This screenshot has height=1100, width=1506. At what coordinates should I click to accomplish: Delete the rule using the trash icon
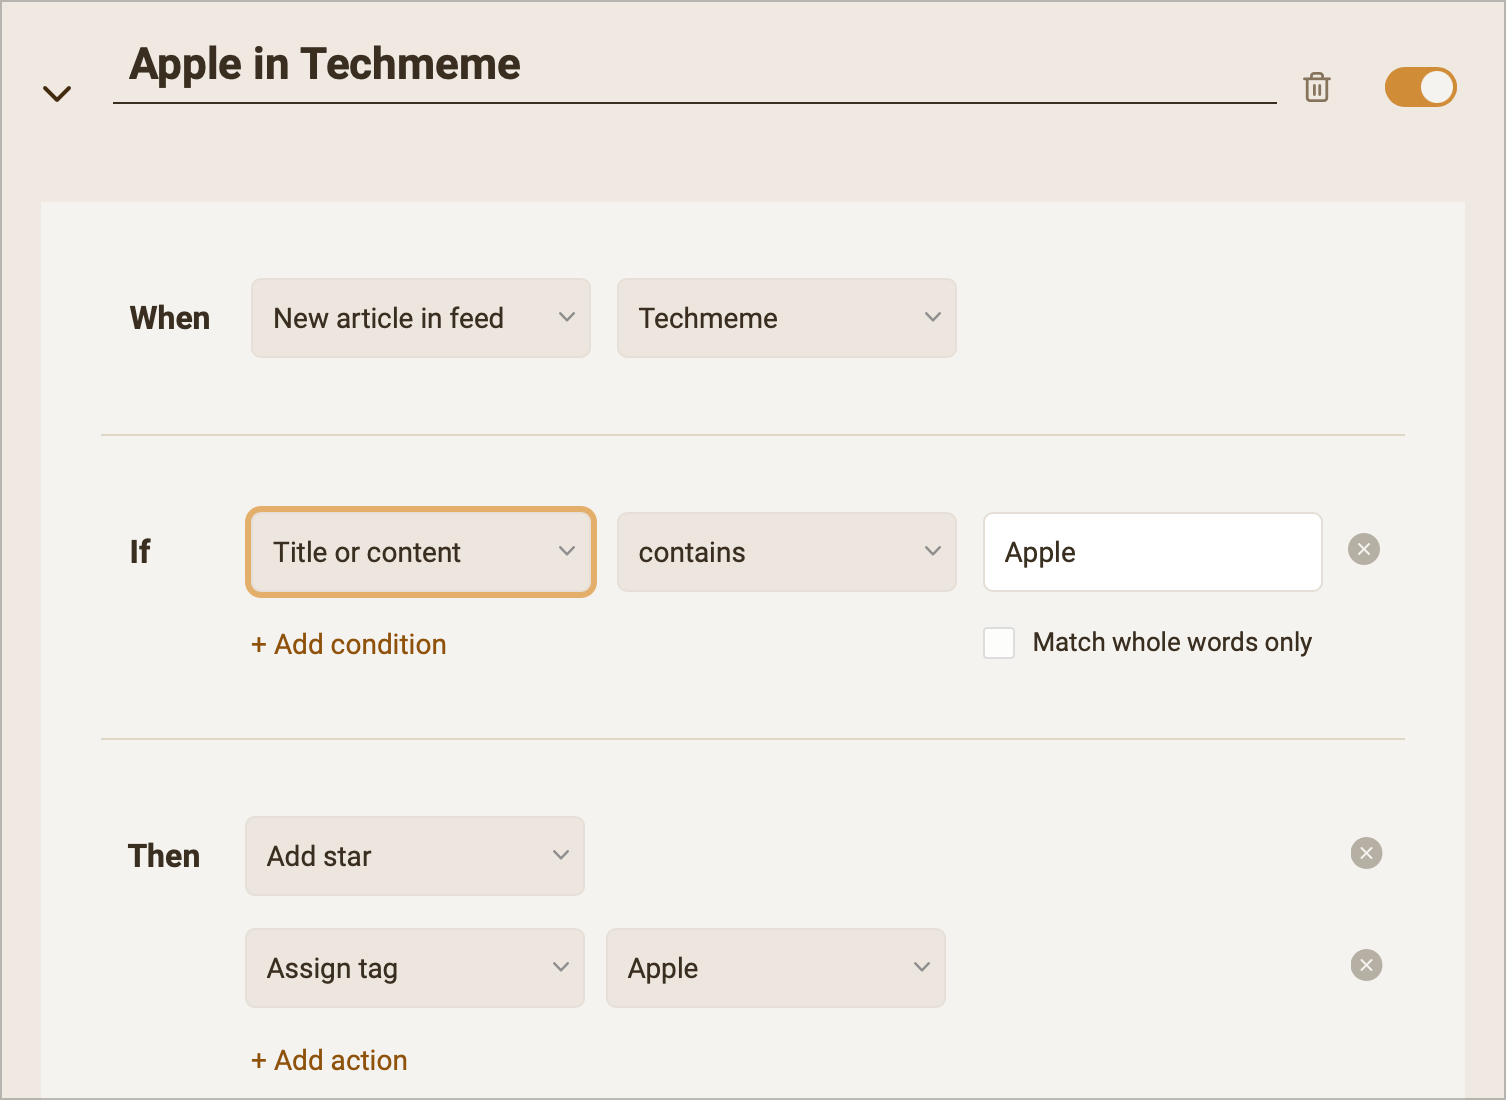click(x=1317, y=87)
